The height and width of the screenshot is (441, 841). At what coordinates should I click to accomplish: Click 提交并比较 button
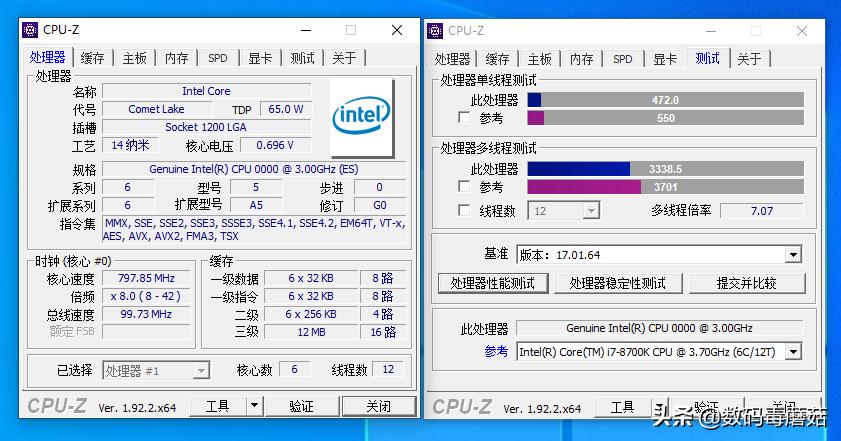[747, 283]
